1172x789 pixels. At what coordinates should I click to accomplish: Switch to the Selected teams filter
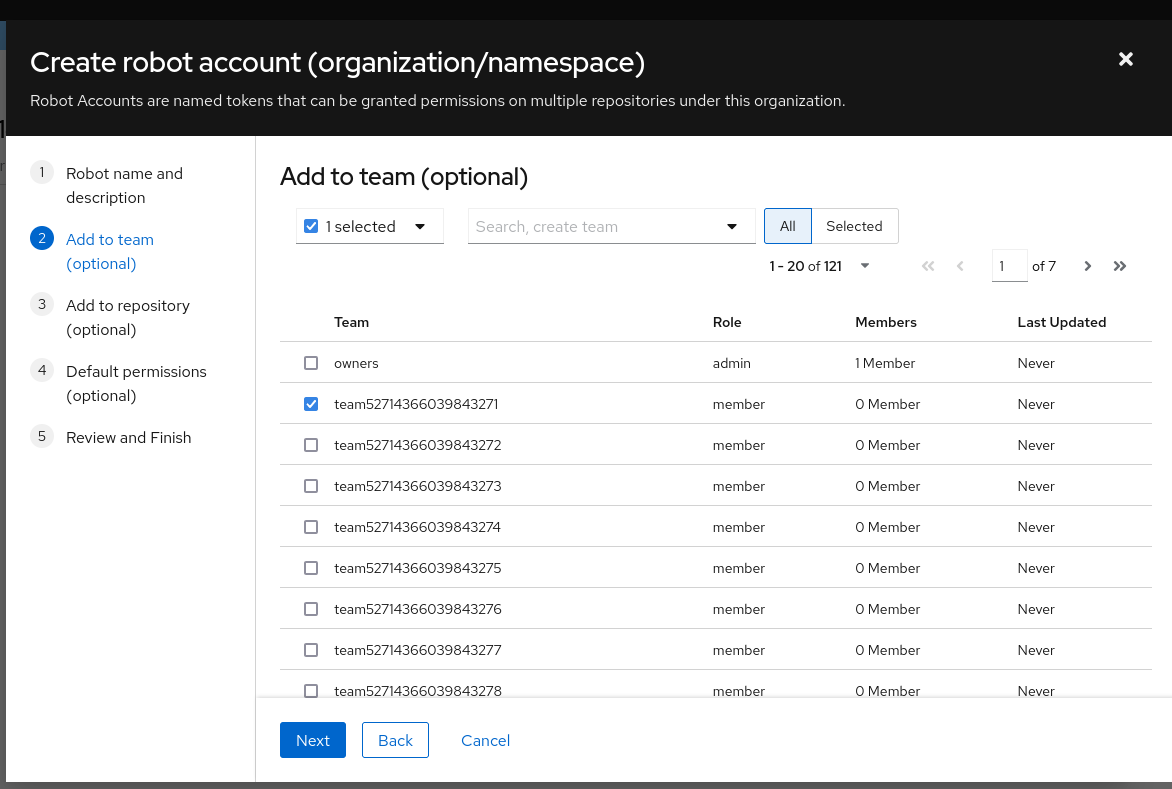[854, 226]
